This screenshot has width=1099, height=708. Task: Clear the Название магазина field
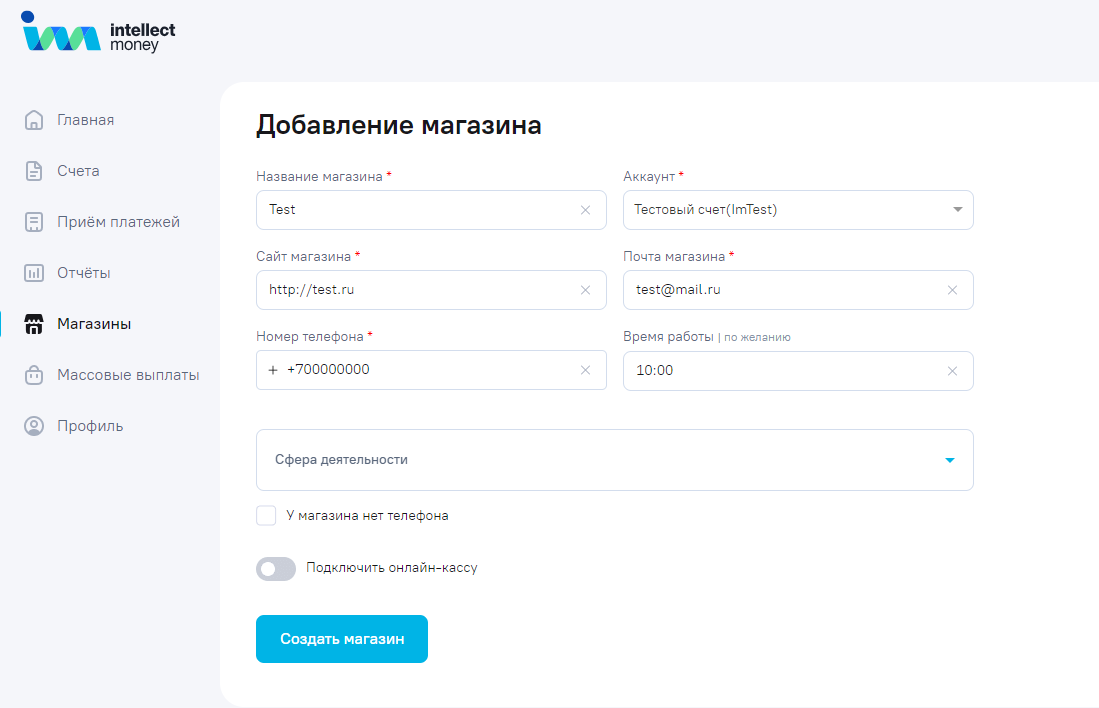coord(585,210)
